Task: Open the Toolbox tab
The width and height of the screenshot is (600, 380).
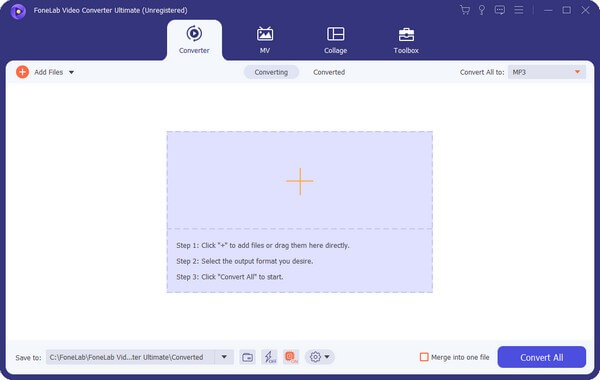Action: point(406,40)
